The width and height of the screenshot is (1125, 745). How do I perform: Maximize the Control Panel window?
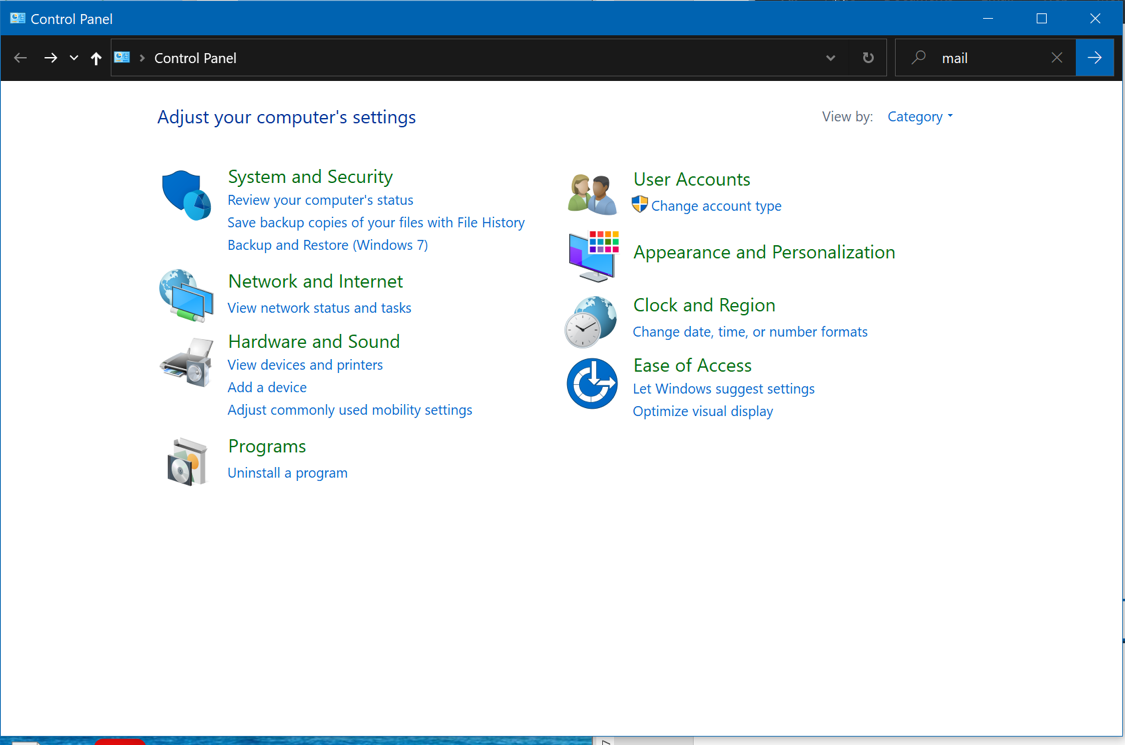click(1042, 19)
